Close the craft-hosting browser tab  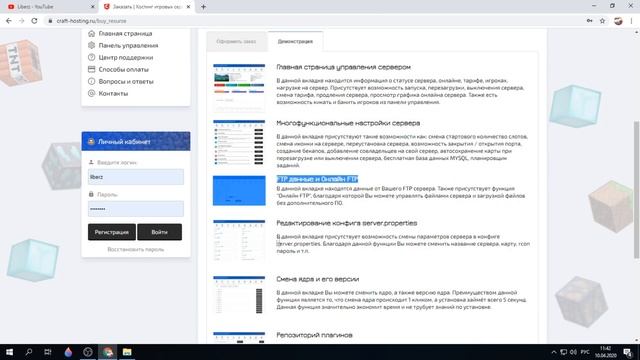[189, 7]
